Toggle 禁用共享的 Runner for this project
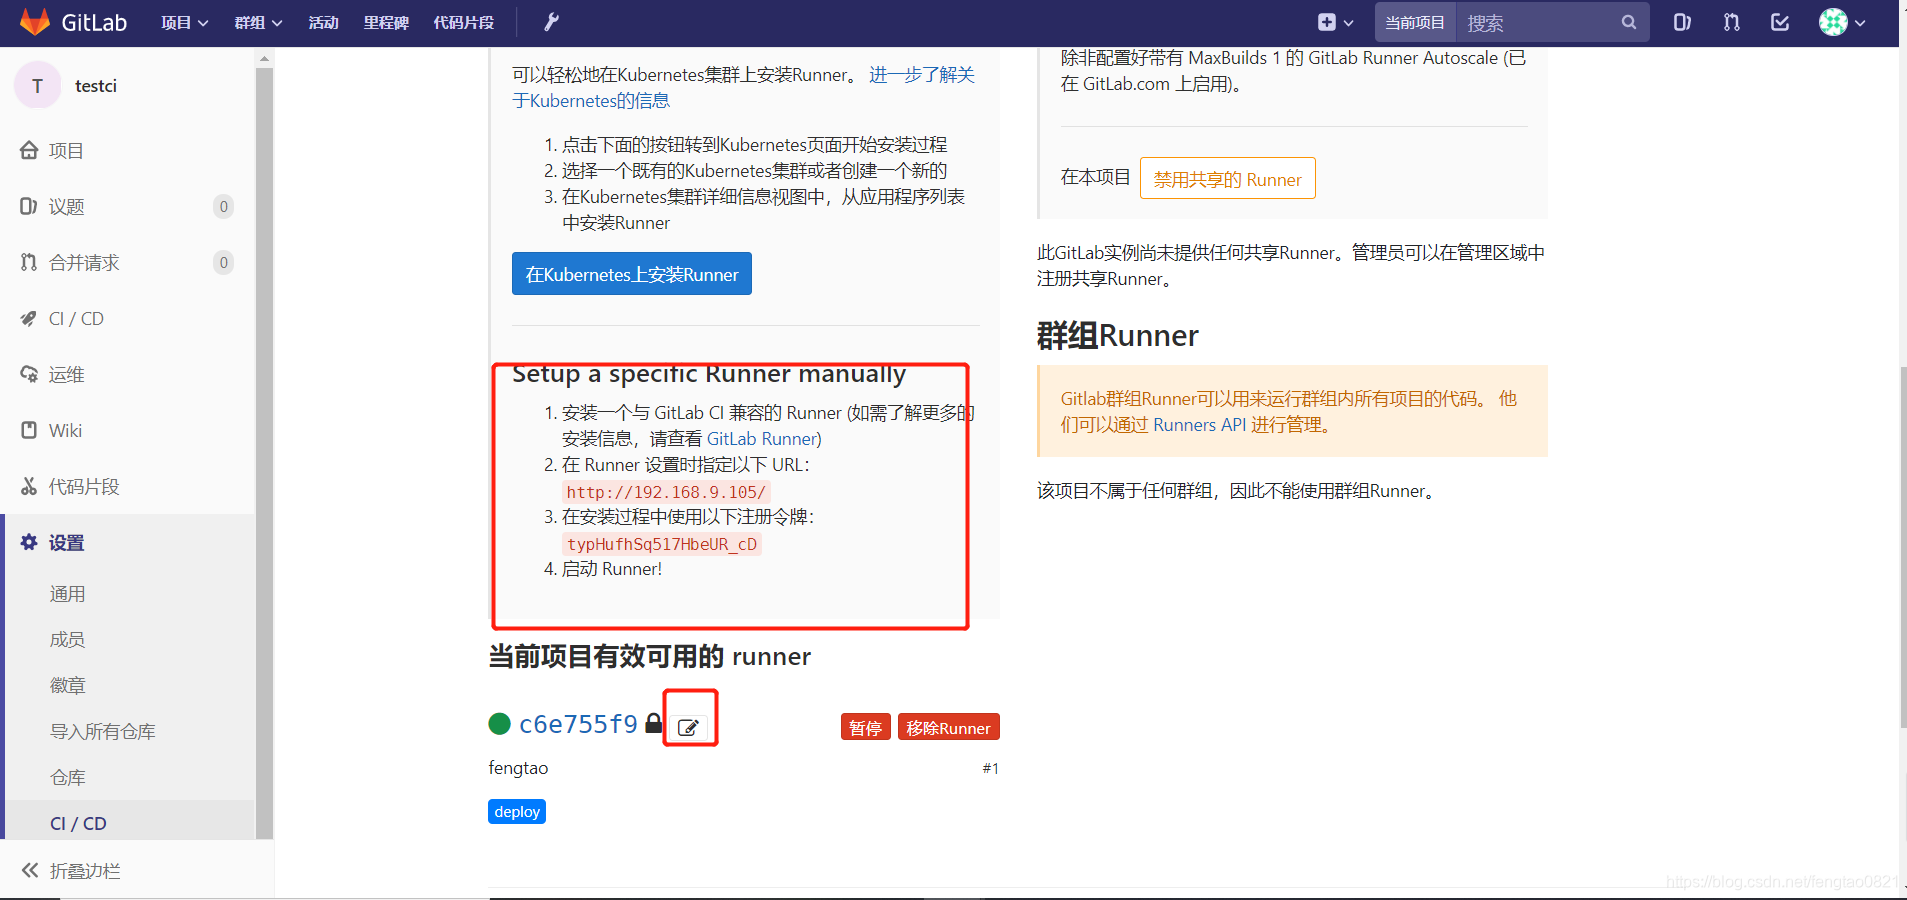This screenshot has height=900, width=1907. click(x=1227, y=178)
